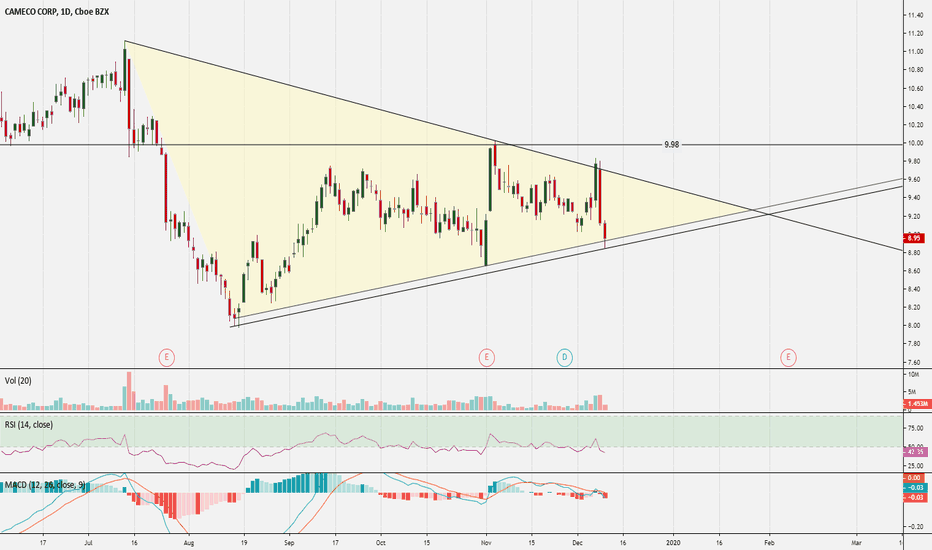The height and width of the screenshot is (550, 932).
Task: Click the Mar date axis label
Action: pyautogui.click(x=857, y=542)
